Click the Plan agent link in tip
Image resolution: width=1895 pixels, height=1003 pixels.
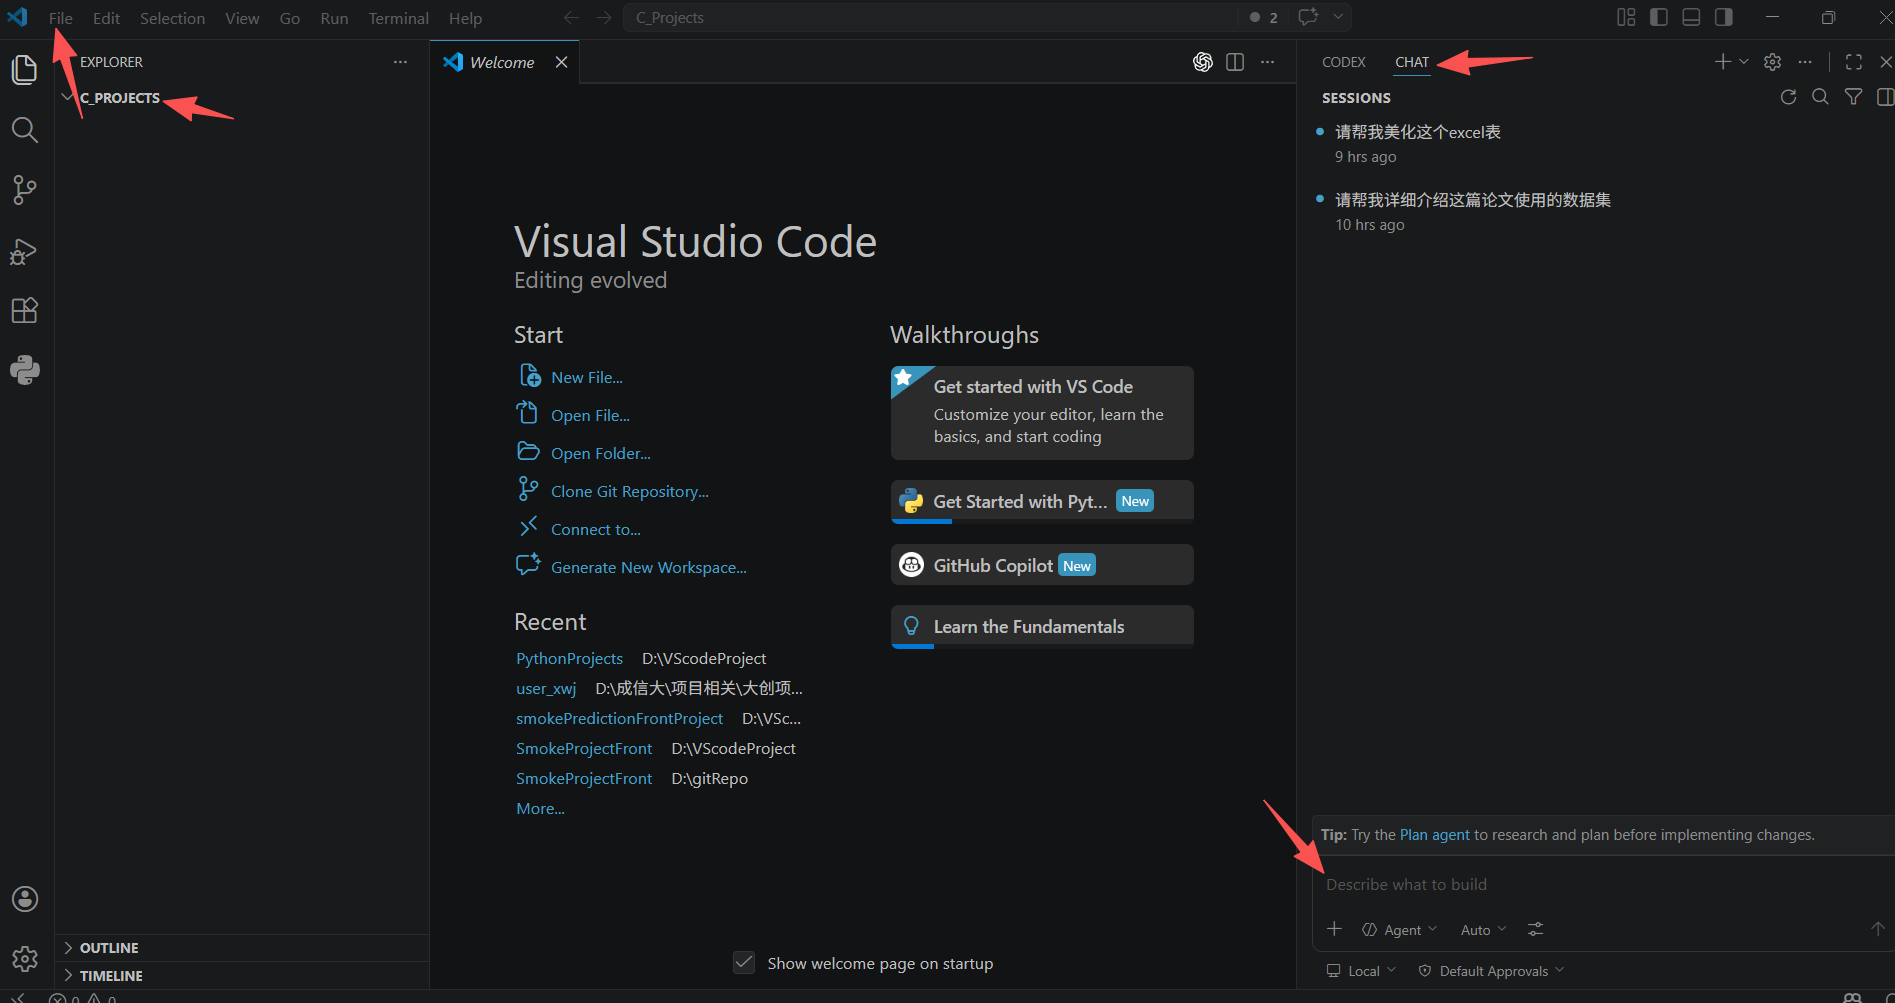click(1435, 835)
